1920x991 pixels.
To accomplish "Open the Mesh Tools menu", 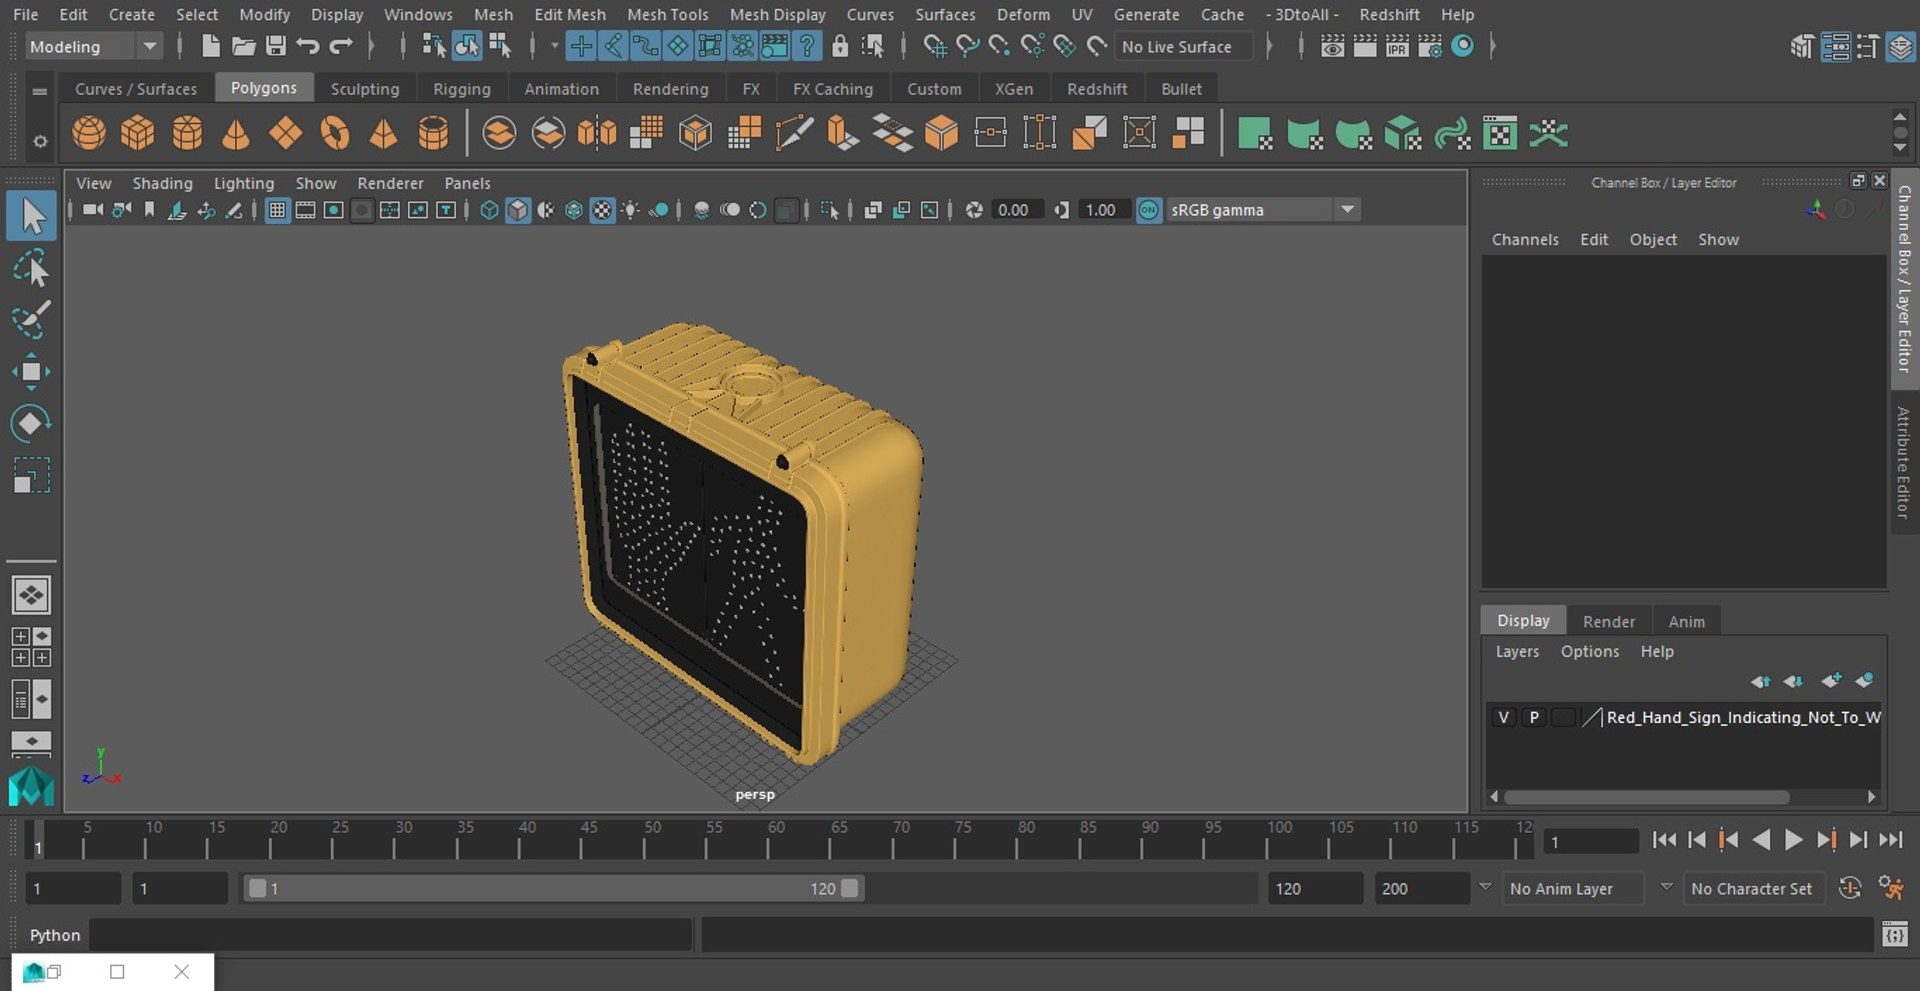I will (x=667, y=14).
